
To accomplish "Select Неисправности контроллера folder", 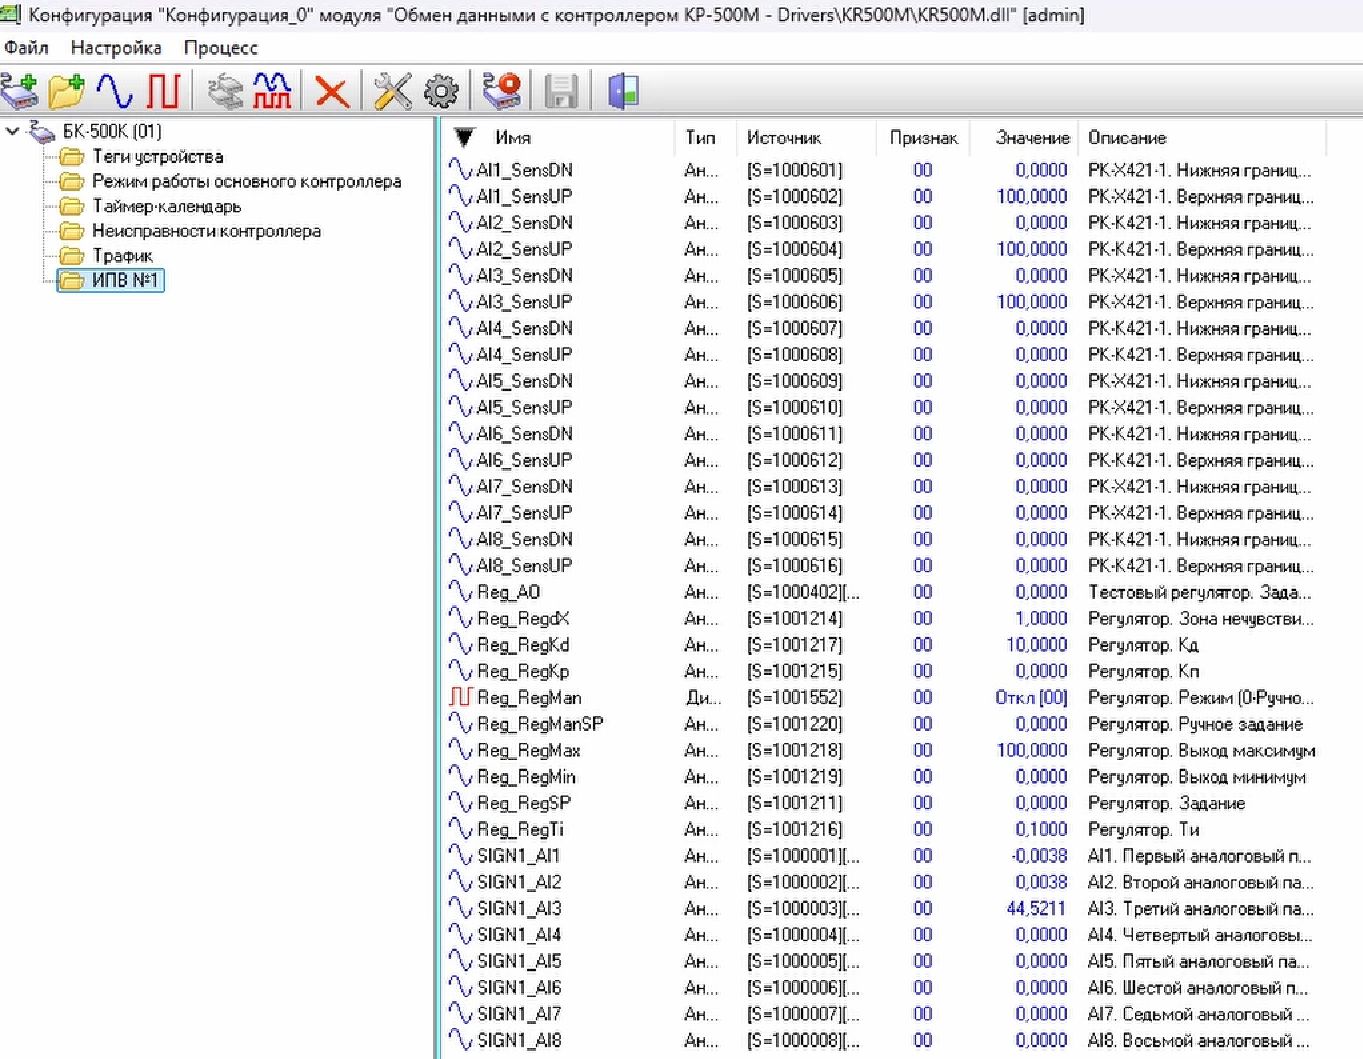I will point(206,231).
